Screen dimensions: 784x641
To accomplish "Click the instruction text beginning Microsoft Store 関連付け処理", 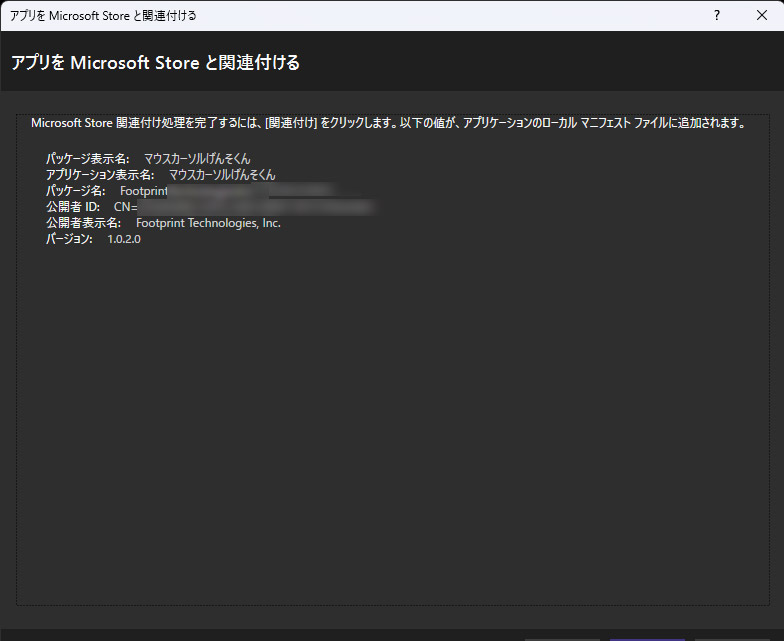I will (388, 123).
